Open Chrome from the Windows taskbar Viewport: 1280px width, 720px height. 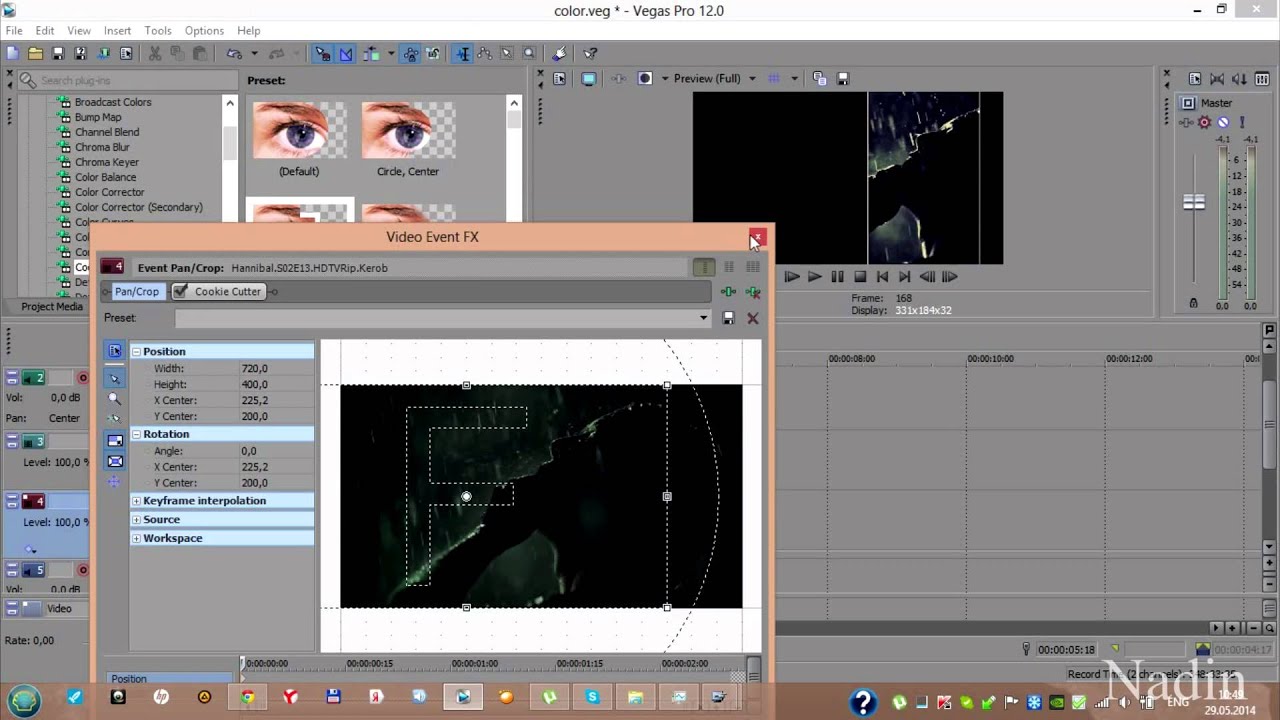(x=247, y=697)
